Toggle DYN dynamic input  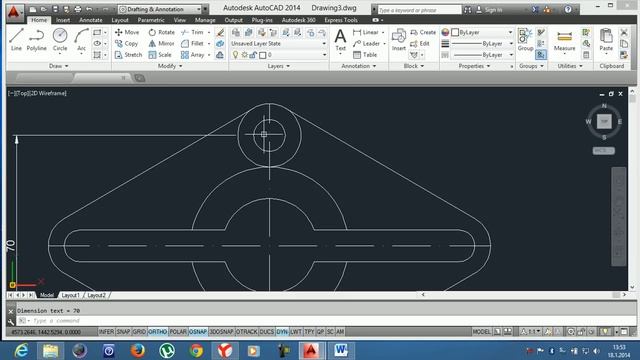point(282,332)
